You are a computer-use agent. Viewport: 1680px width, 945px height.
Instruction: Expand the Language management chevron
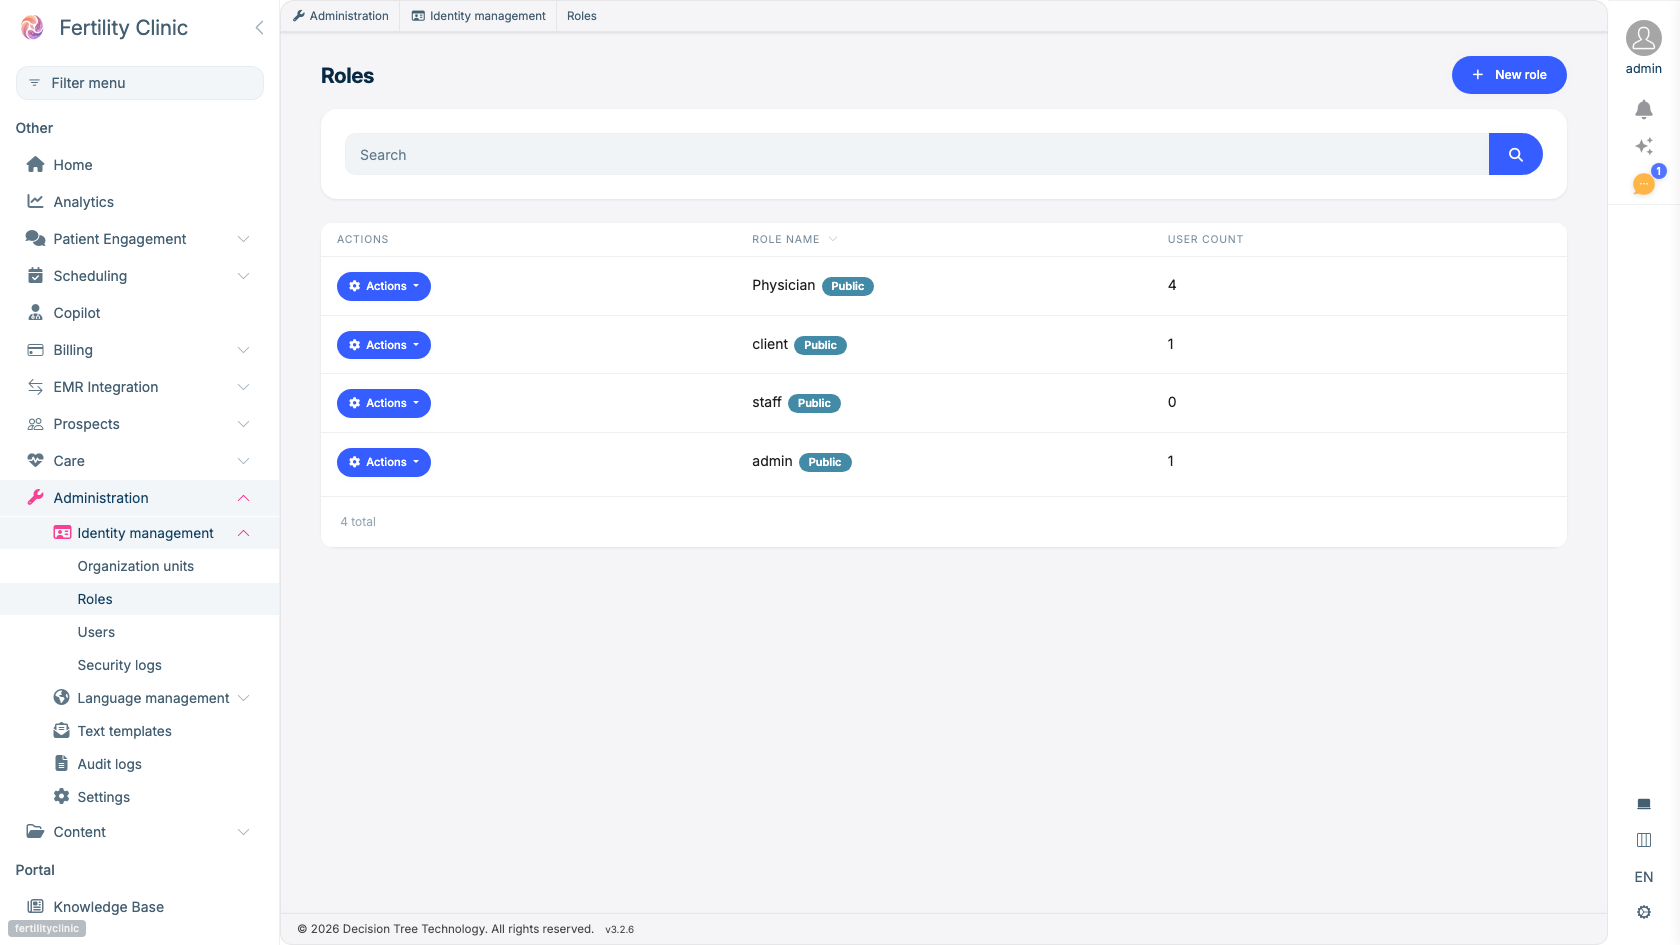[243, 698]
